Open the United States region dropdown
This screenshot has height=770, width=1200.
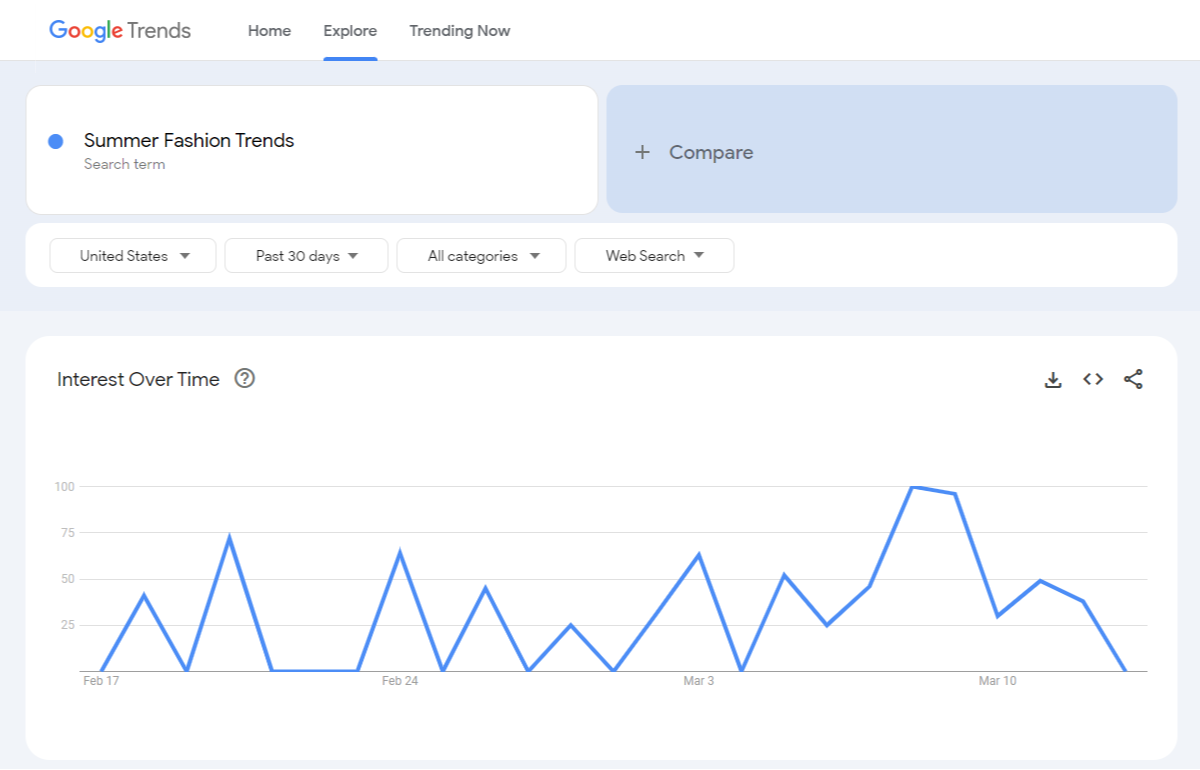[x=133, y=256]
